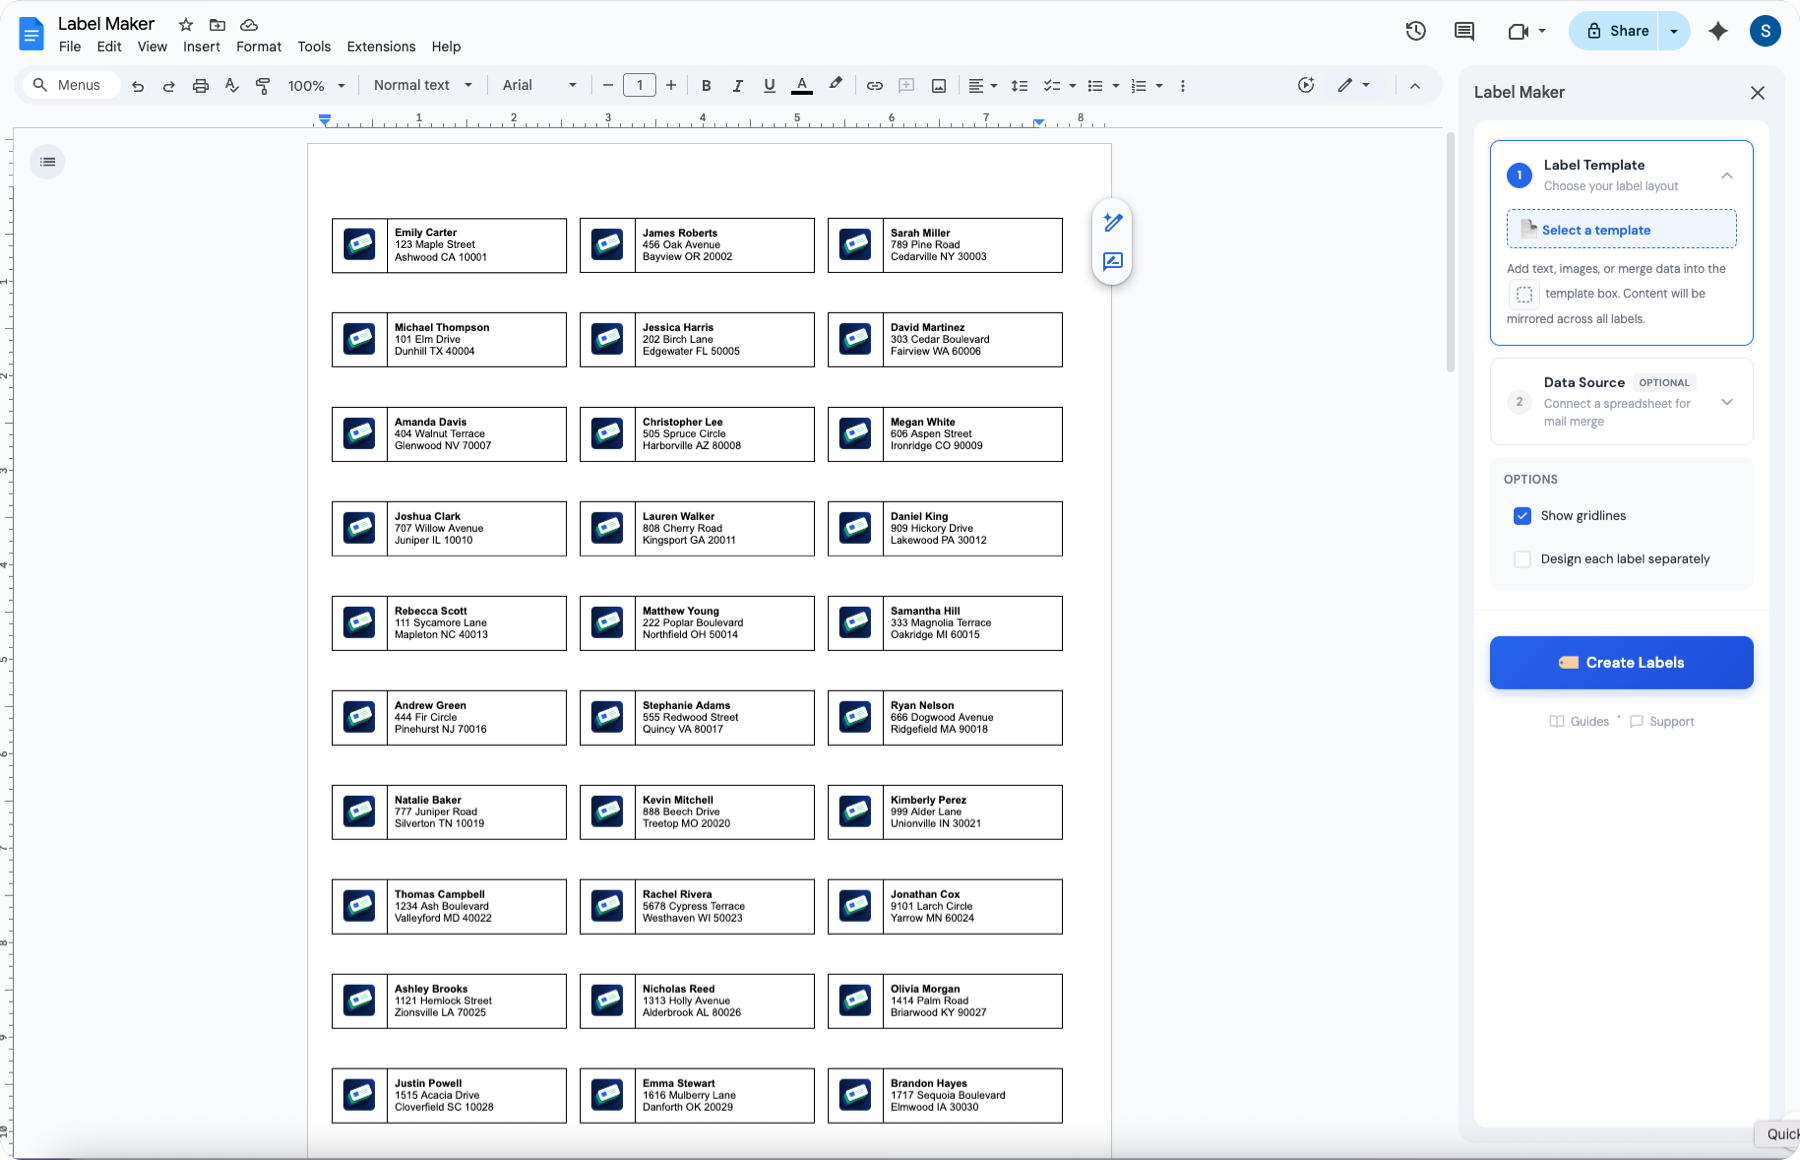Image resolution: width=1800 pixels, height=1160 pixels.
Task: Open version history from the top bar
Action: pos(1415,31)
